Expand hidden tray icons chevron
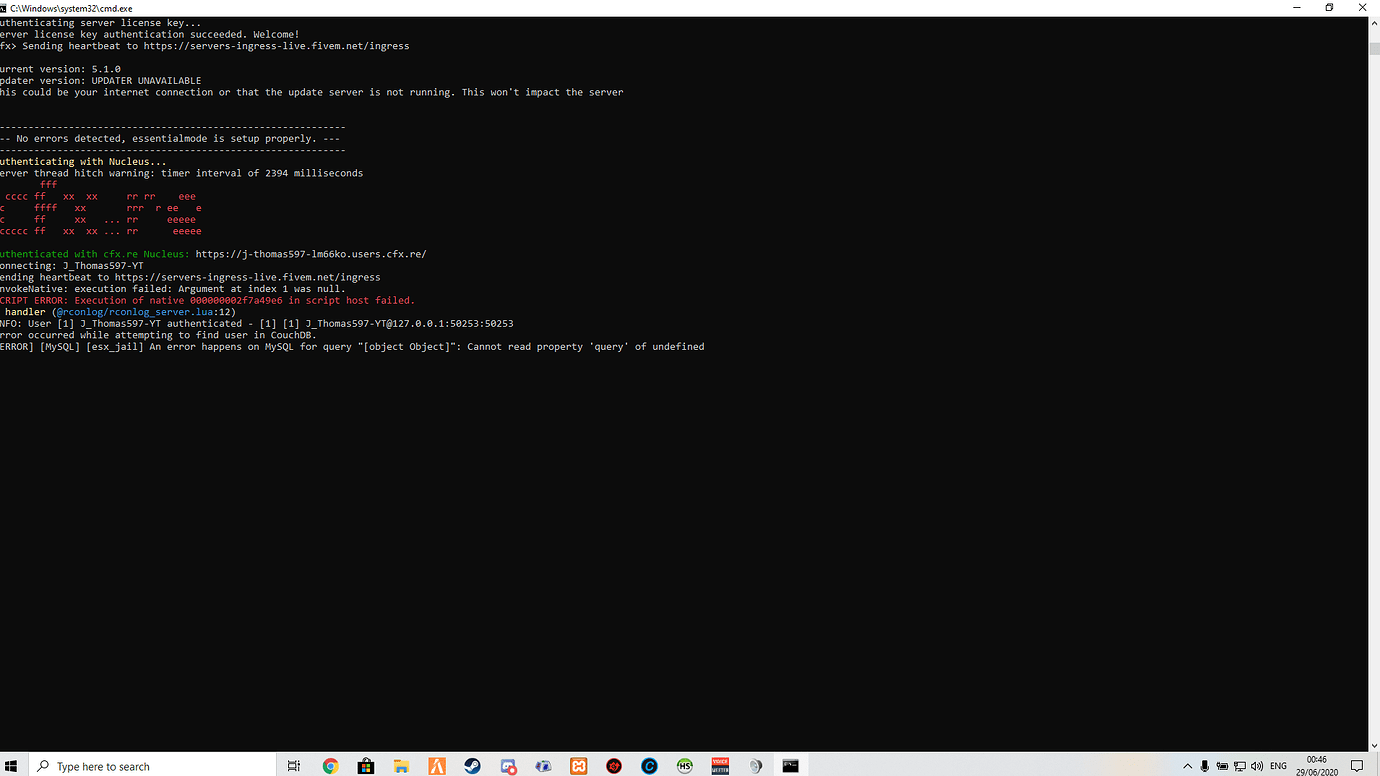 (x=1188, y=765)
